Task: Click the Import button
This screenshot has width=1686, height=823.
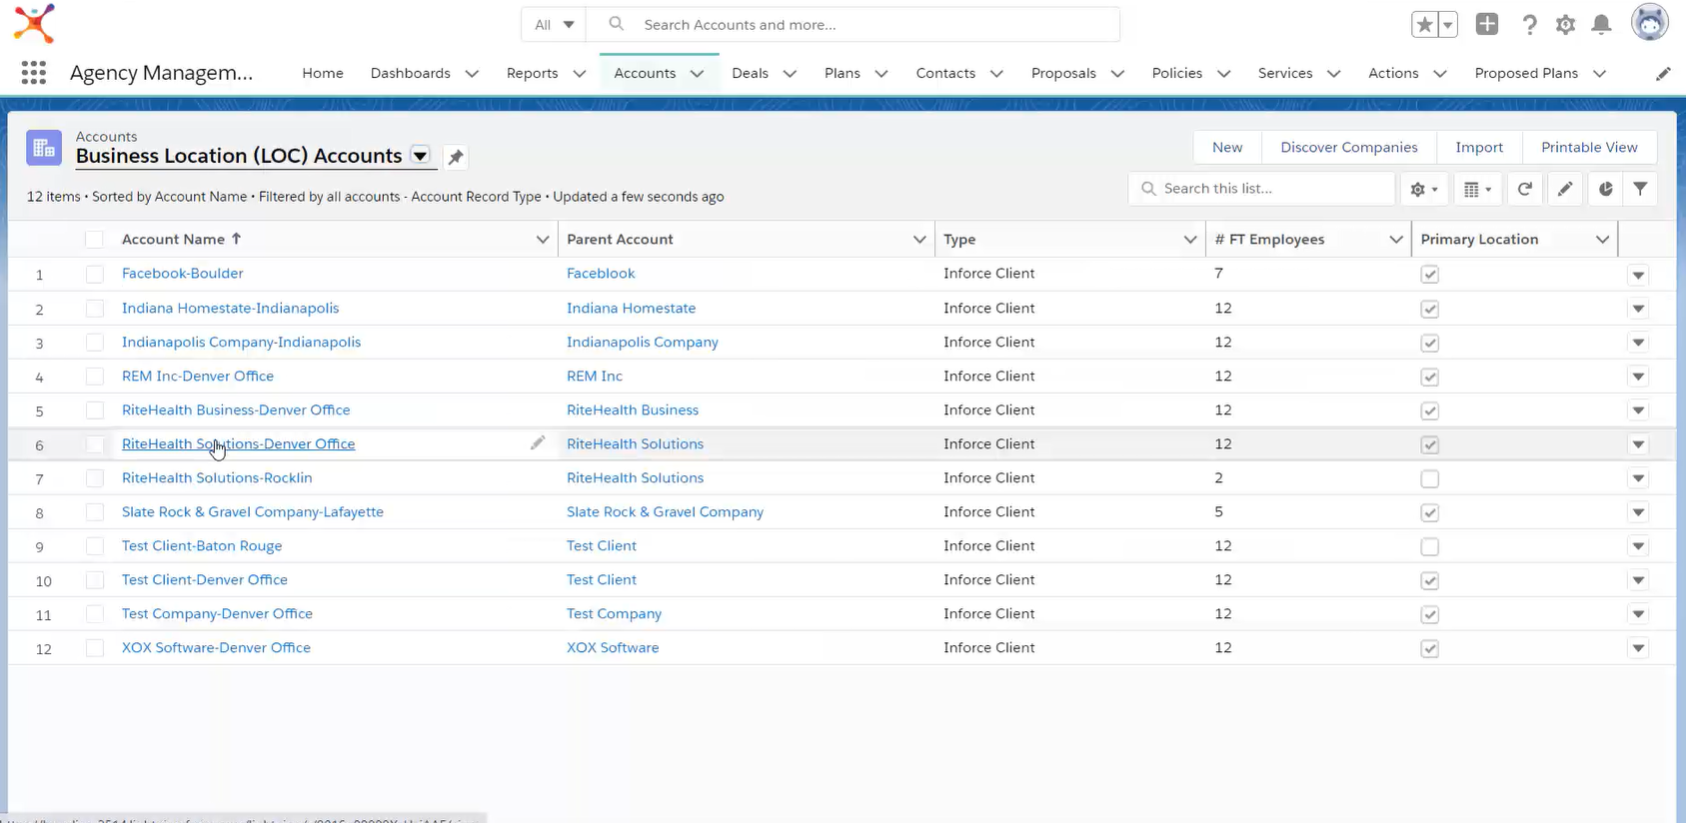Action: pyautogui.click(x=1479, y=147)
